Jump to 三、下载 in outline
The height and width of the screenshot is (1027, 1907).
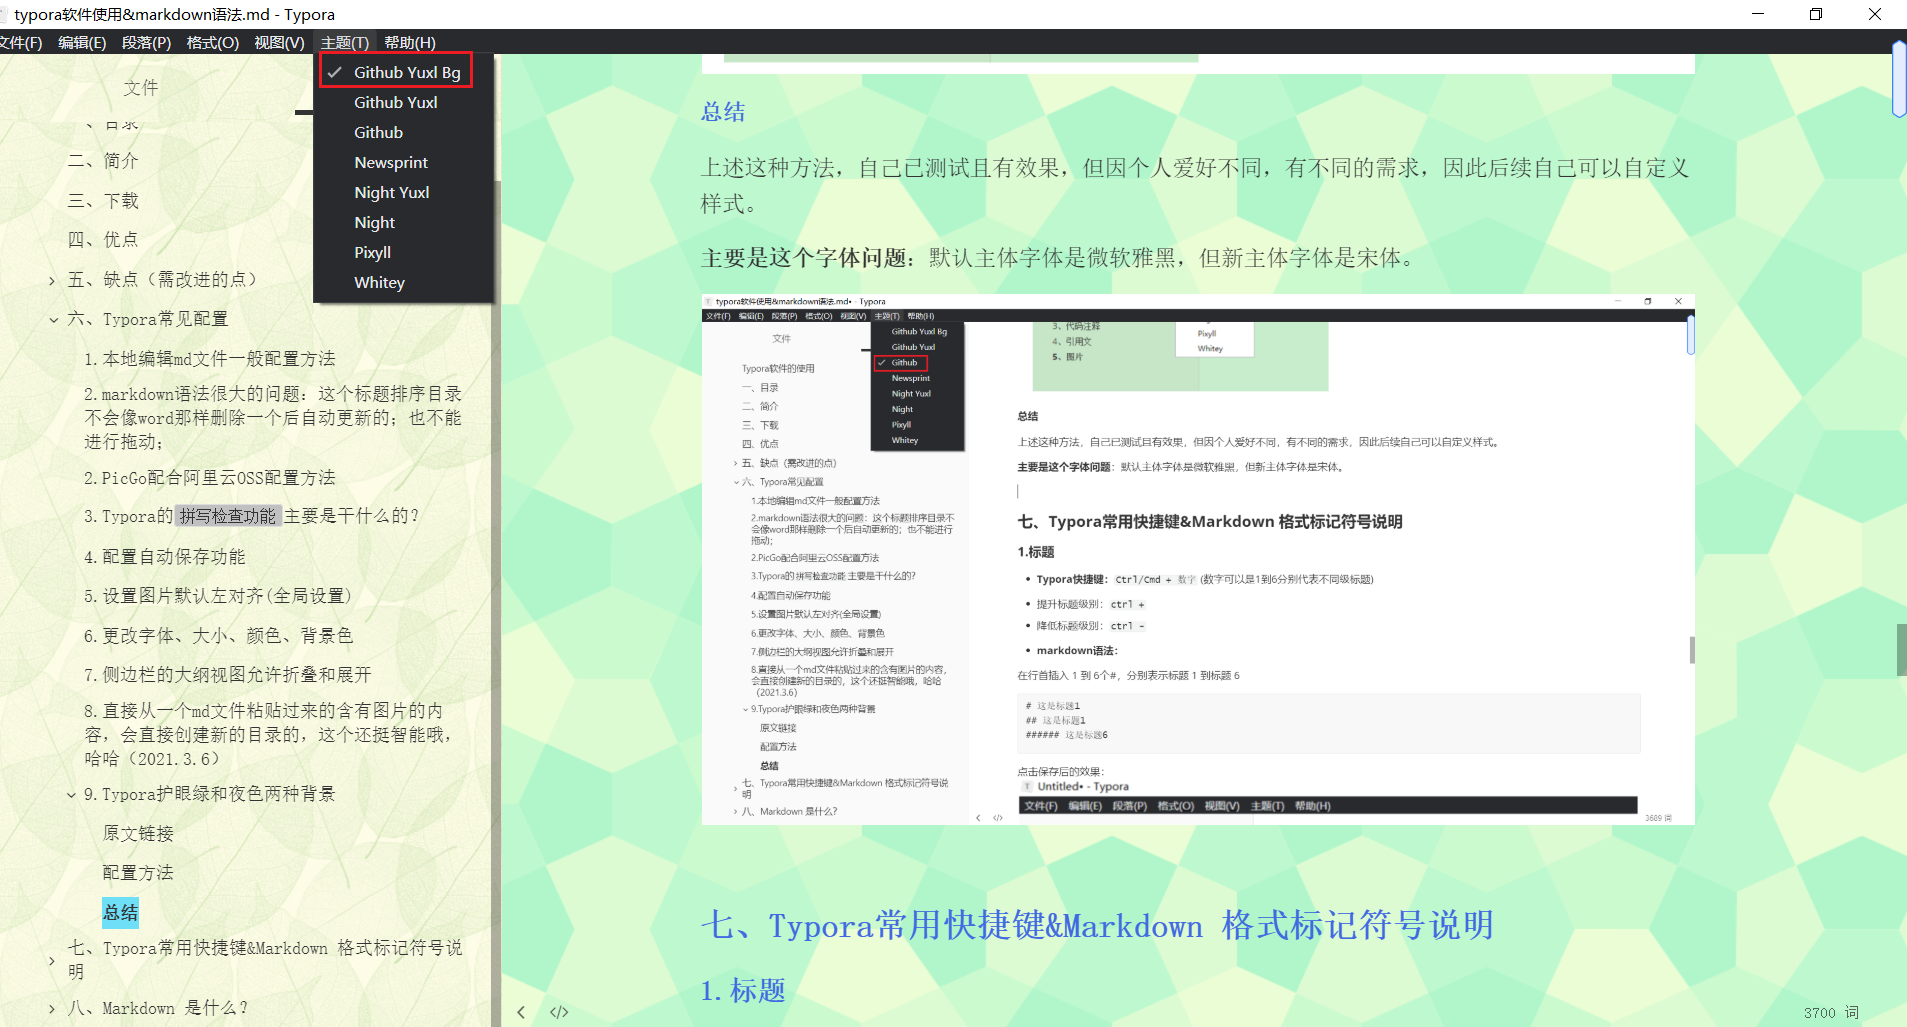coord(103,201)
